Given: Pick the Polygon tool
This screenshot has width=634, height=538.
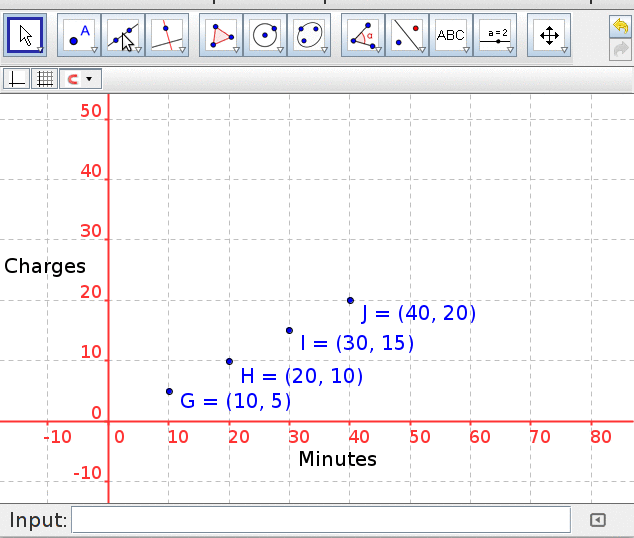Looking at the screenshot, I should (x=220, y=35).
